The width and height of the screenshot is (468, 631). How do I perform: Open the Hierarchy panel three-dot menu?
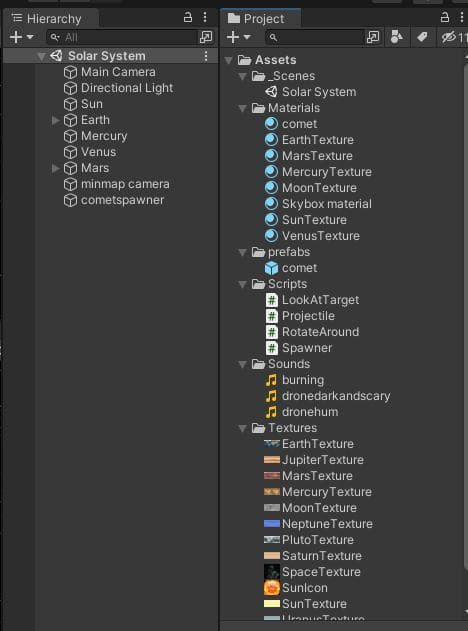[205, 17]
